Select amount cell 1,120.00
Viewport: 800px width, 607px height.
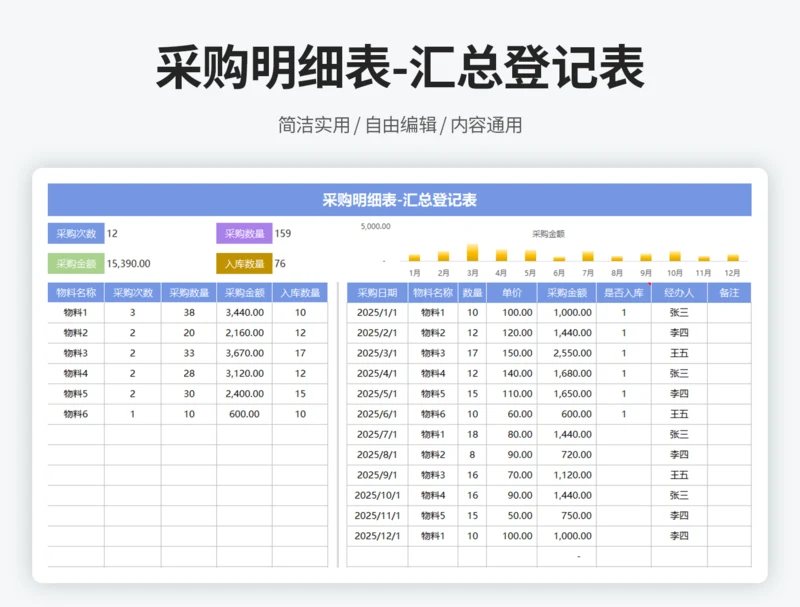[567, 475]
